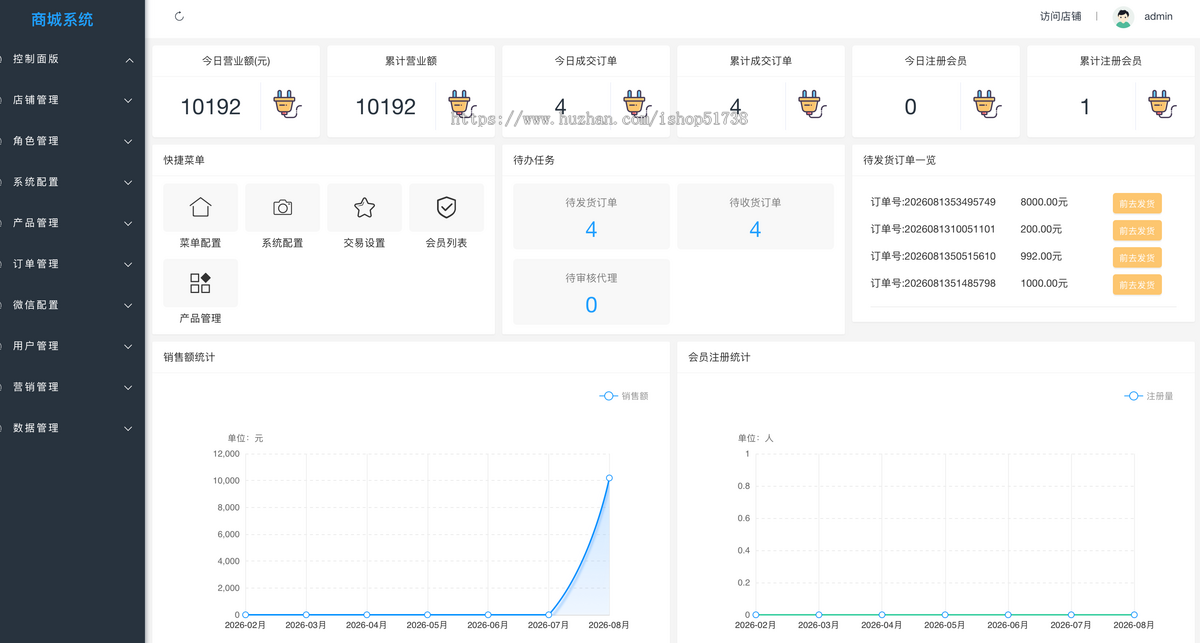This screenshot has width=1200, height=643.
Task: Click the 992.00元 order amount
Action: (1041, 256)
